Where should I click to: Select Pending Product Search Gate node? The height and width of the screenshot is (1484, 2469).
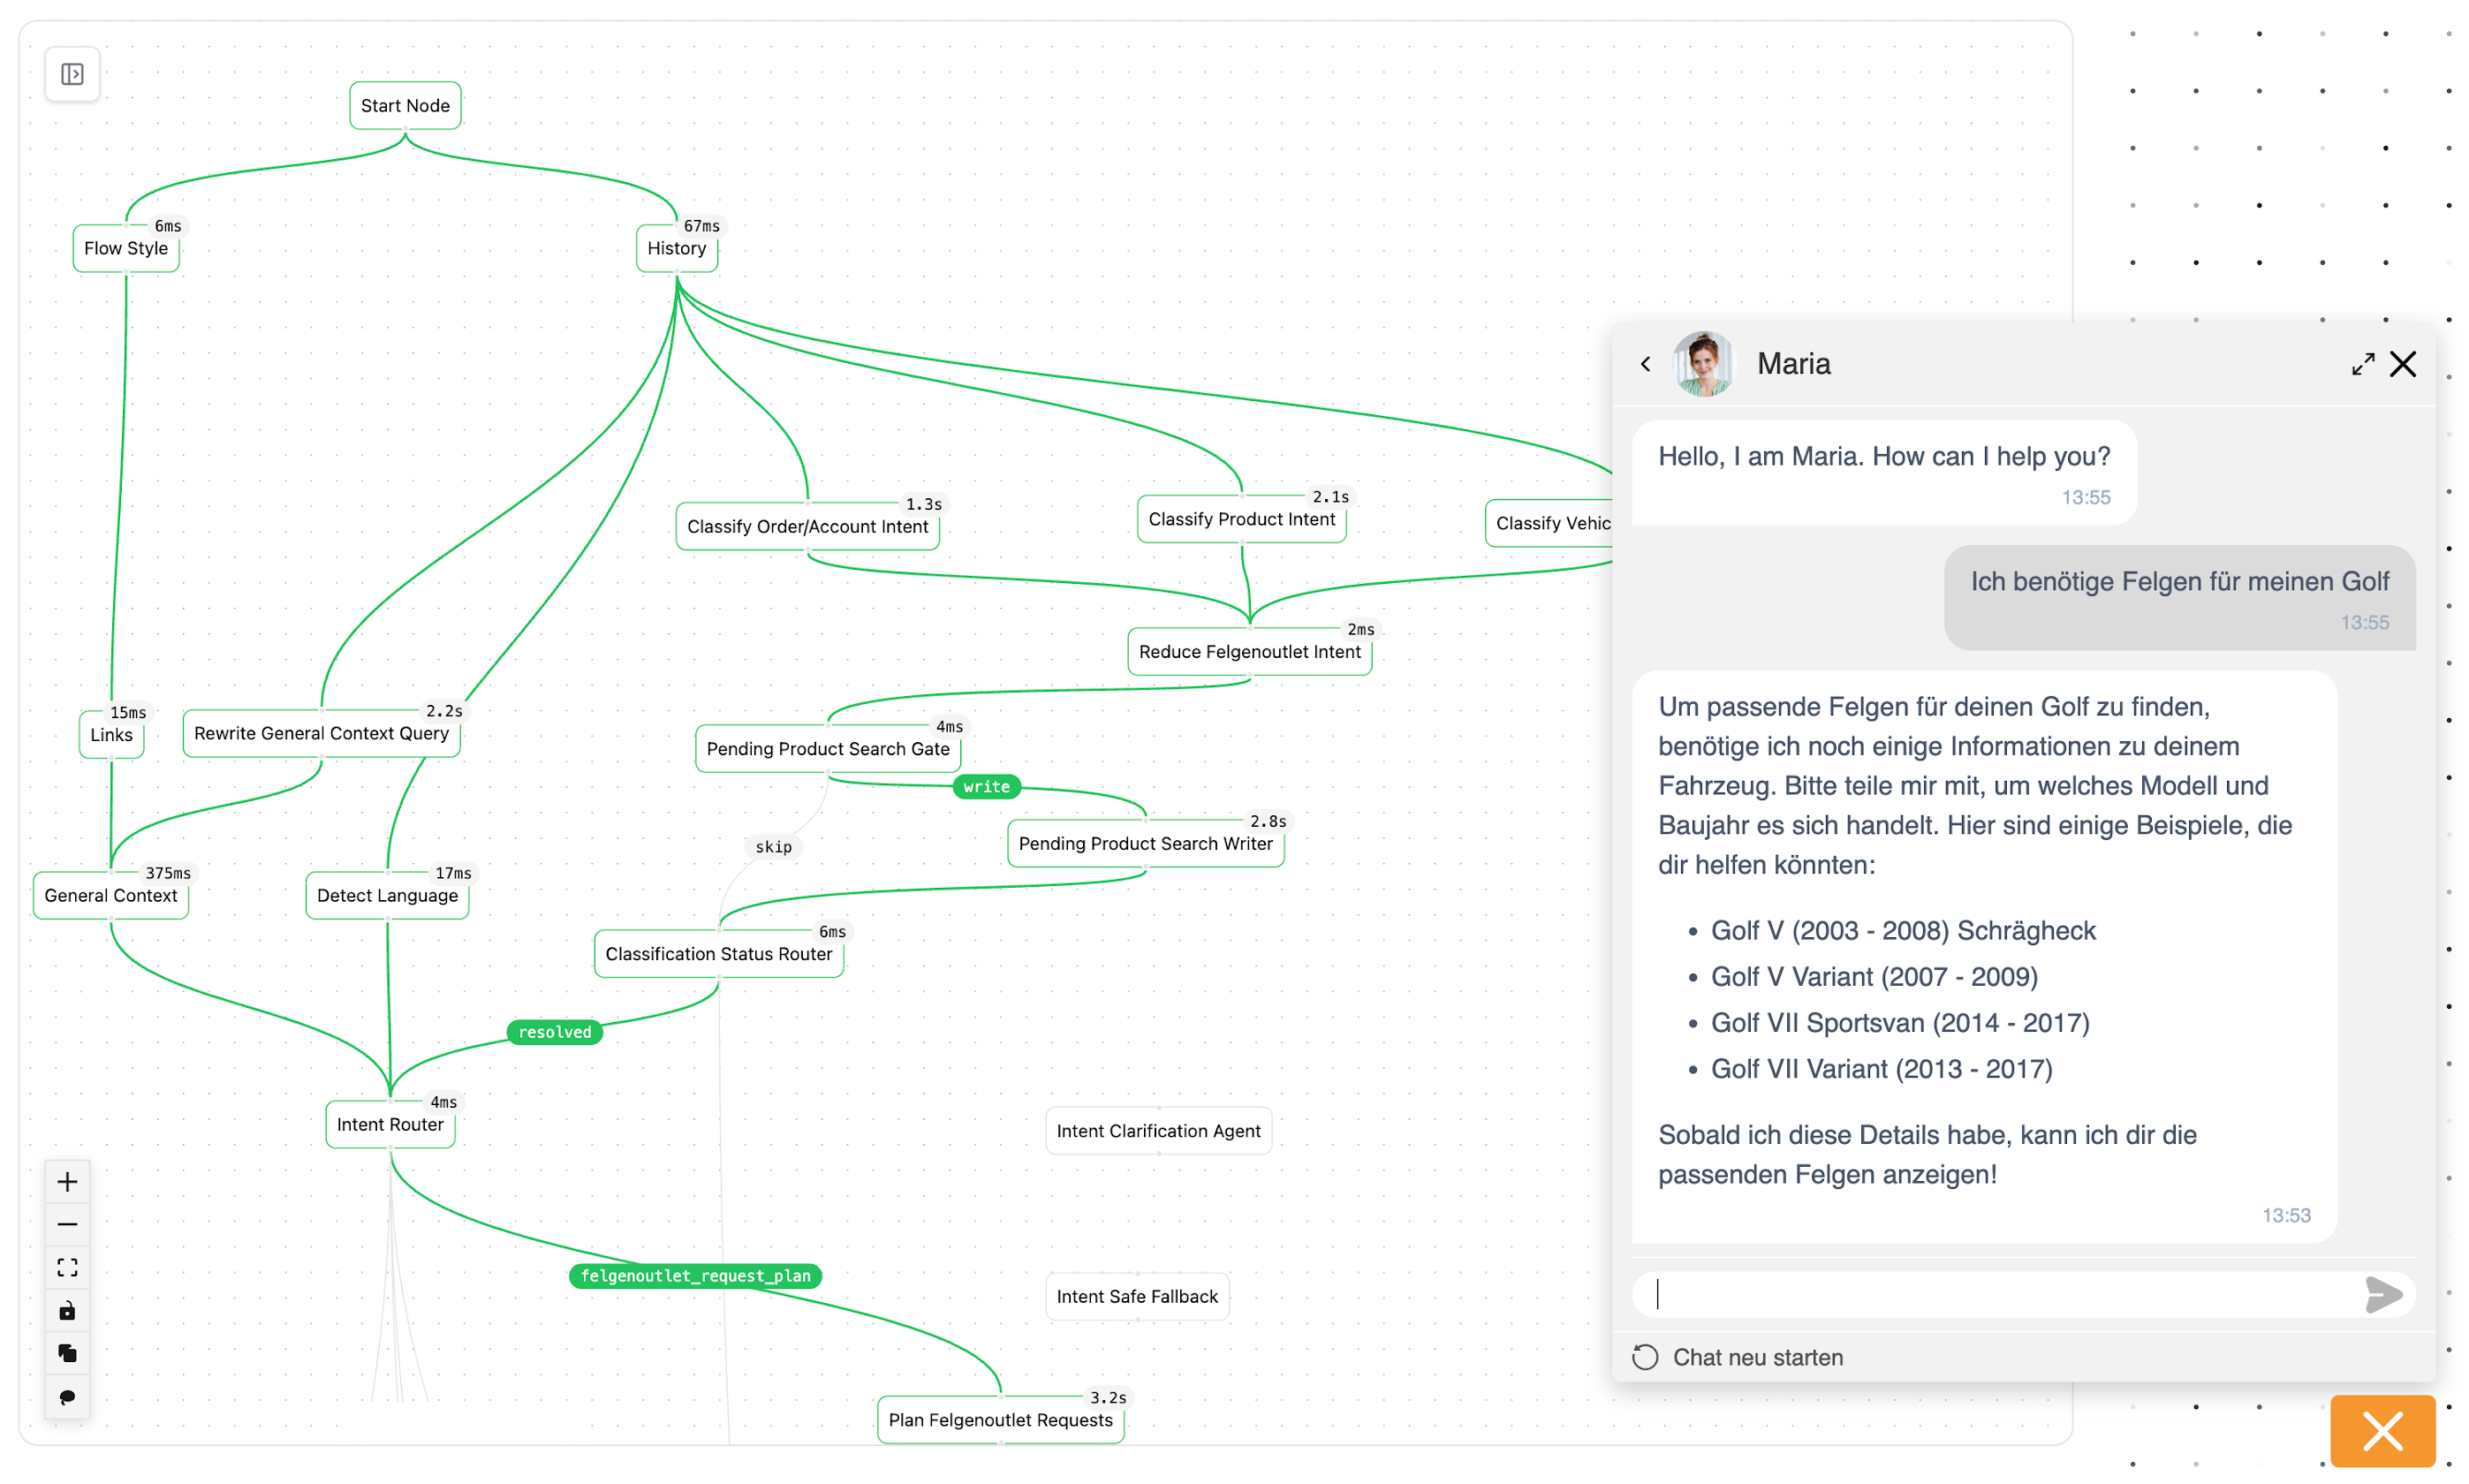coord(828,749)
